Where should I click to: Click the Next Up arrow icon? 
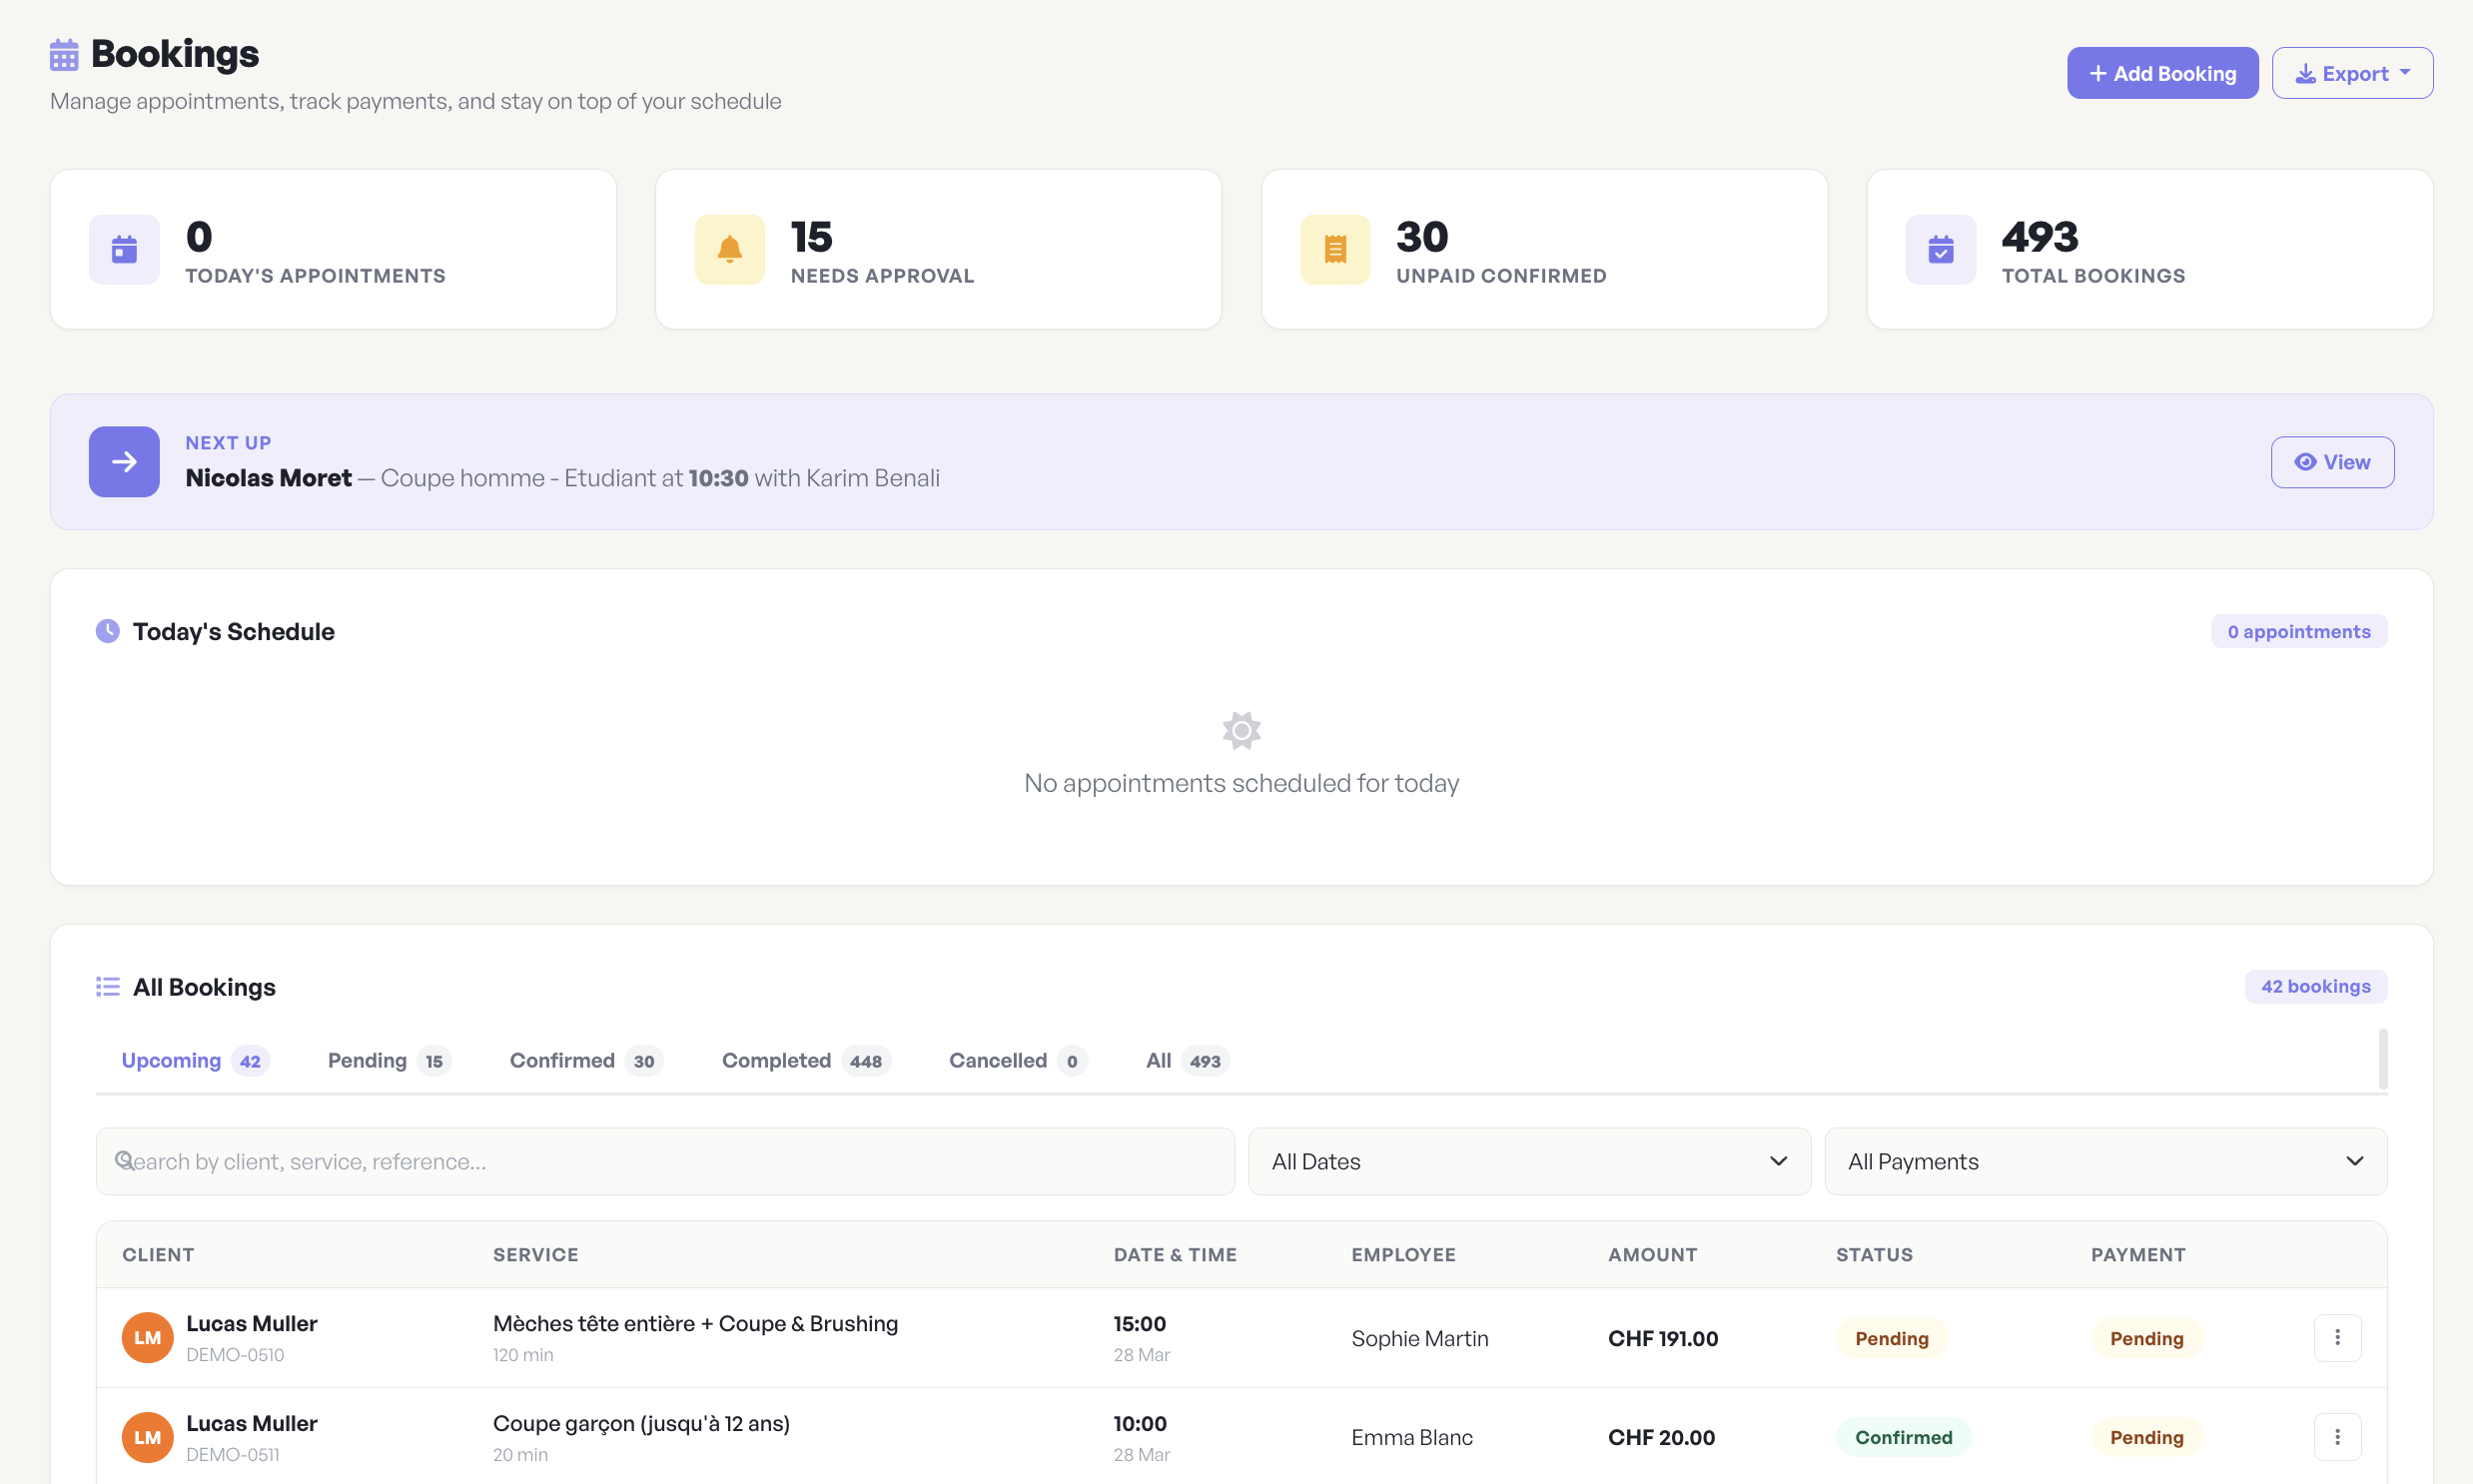124,462
